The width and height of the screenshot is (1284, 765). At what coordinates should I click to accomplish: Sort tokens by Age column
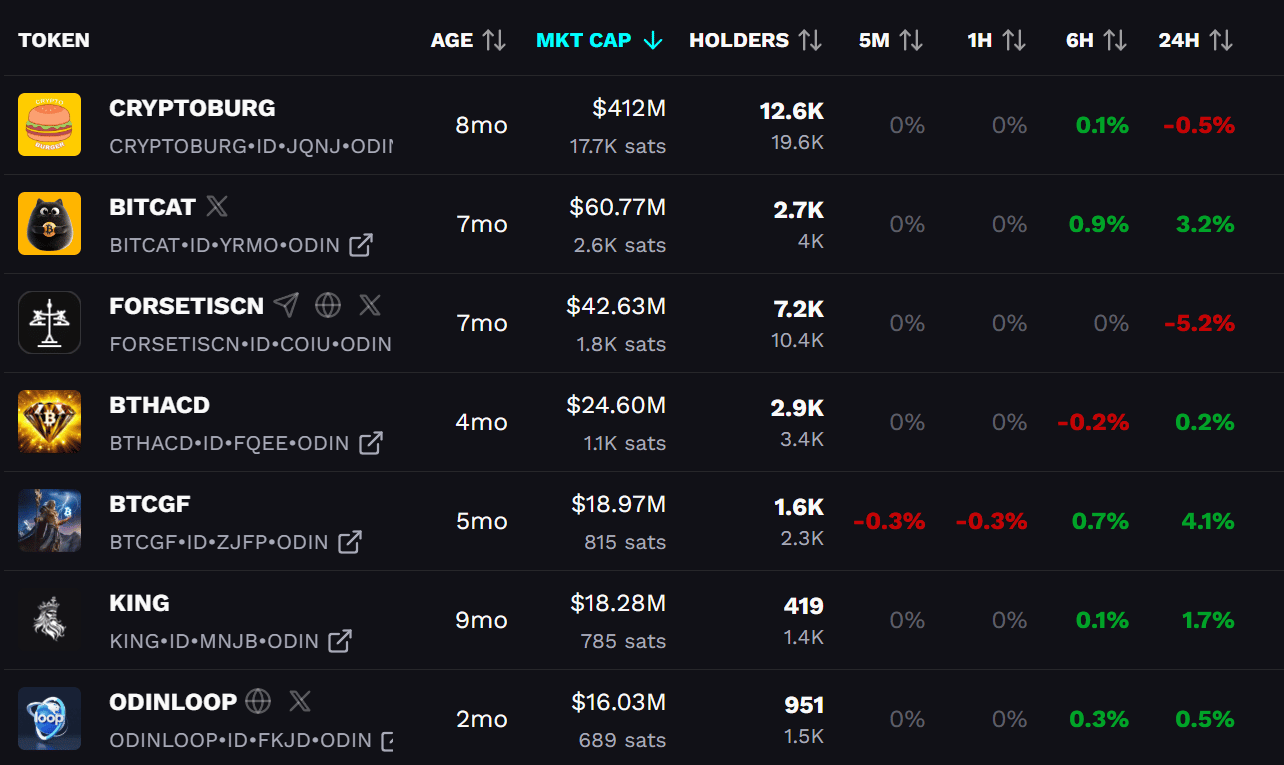468,40
